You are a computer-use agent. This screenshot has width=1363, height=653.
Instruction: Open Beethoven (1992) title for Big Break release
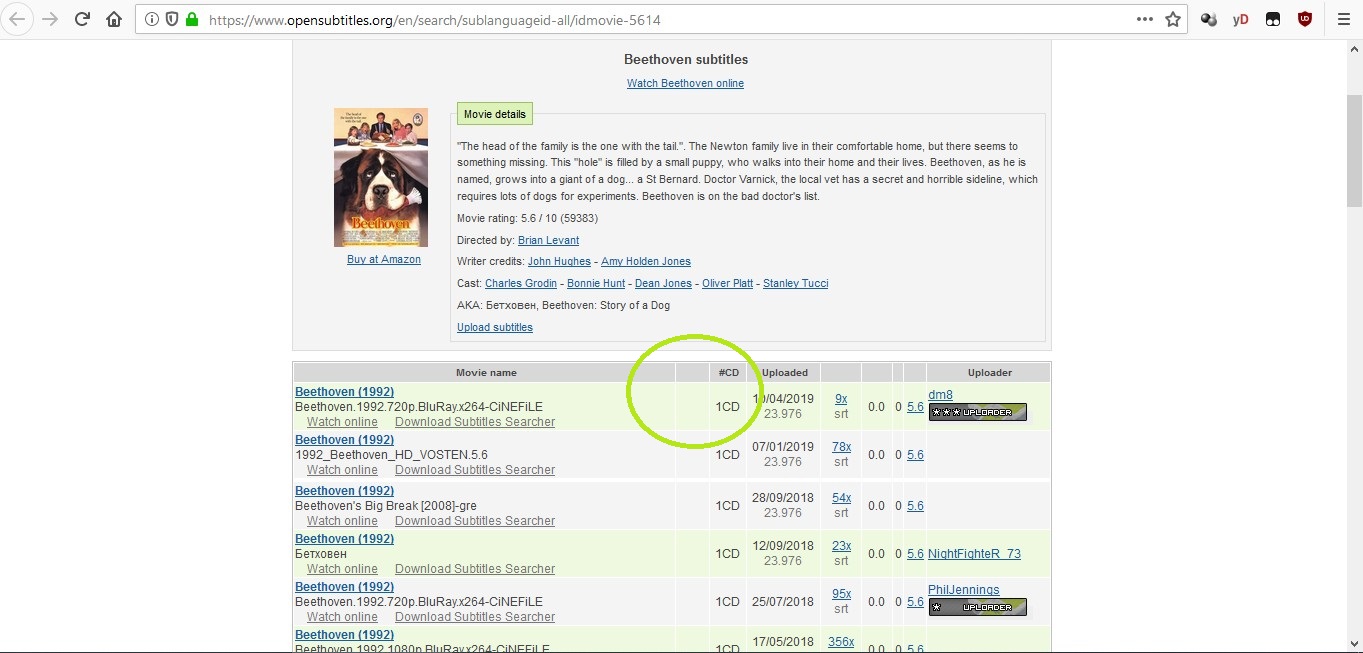click(x=345, y=490)
